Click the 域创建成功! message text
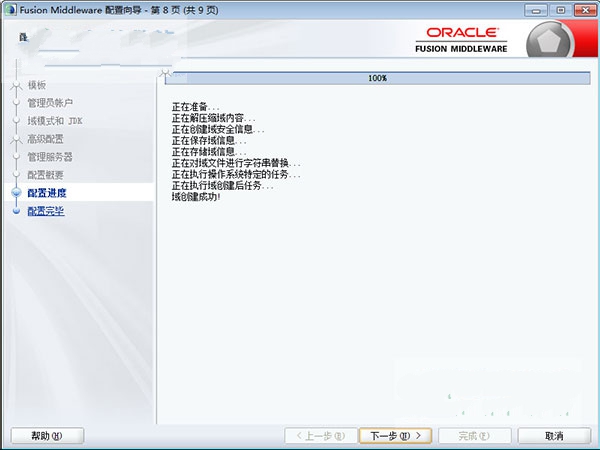This screenshot has height=450, width=600. (x=196, y=197)
